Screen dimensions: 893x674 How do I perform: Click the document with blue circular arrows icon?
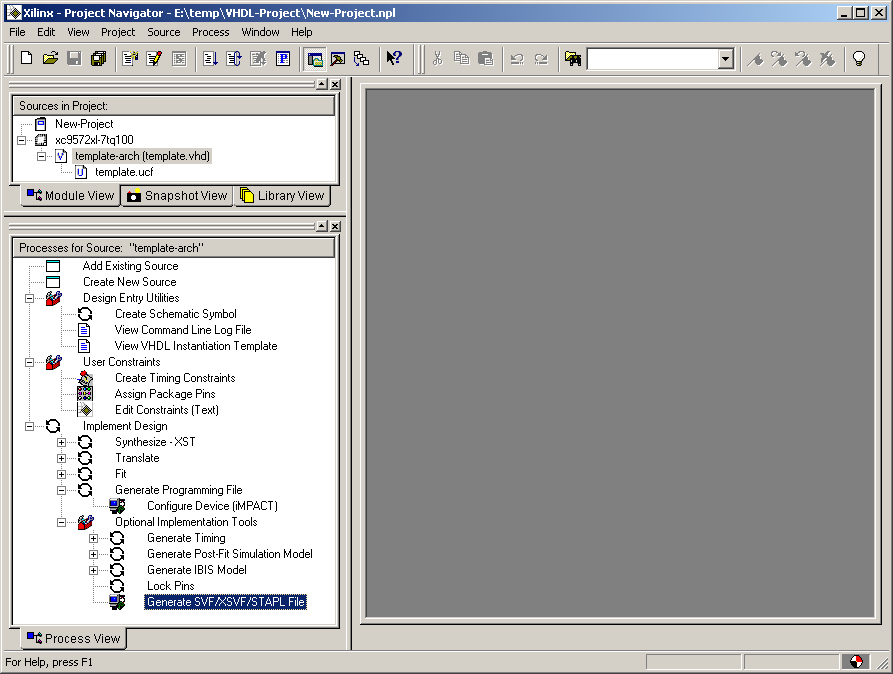[x=234, y=58]
